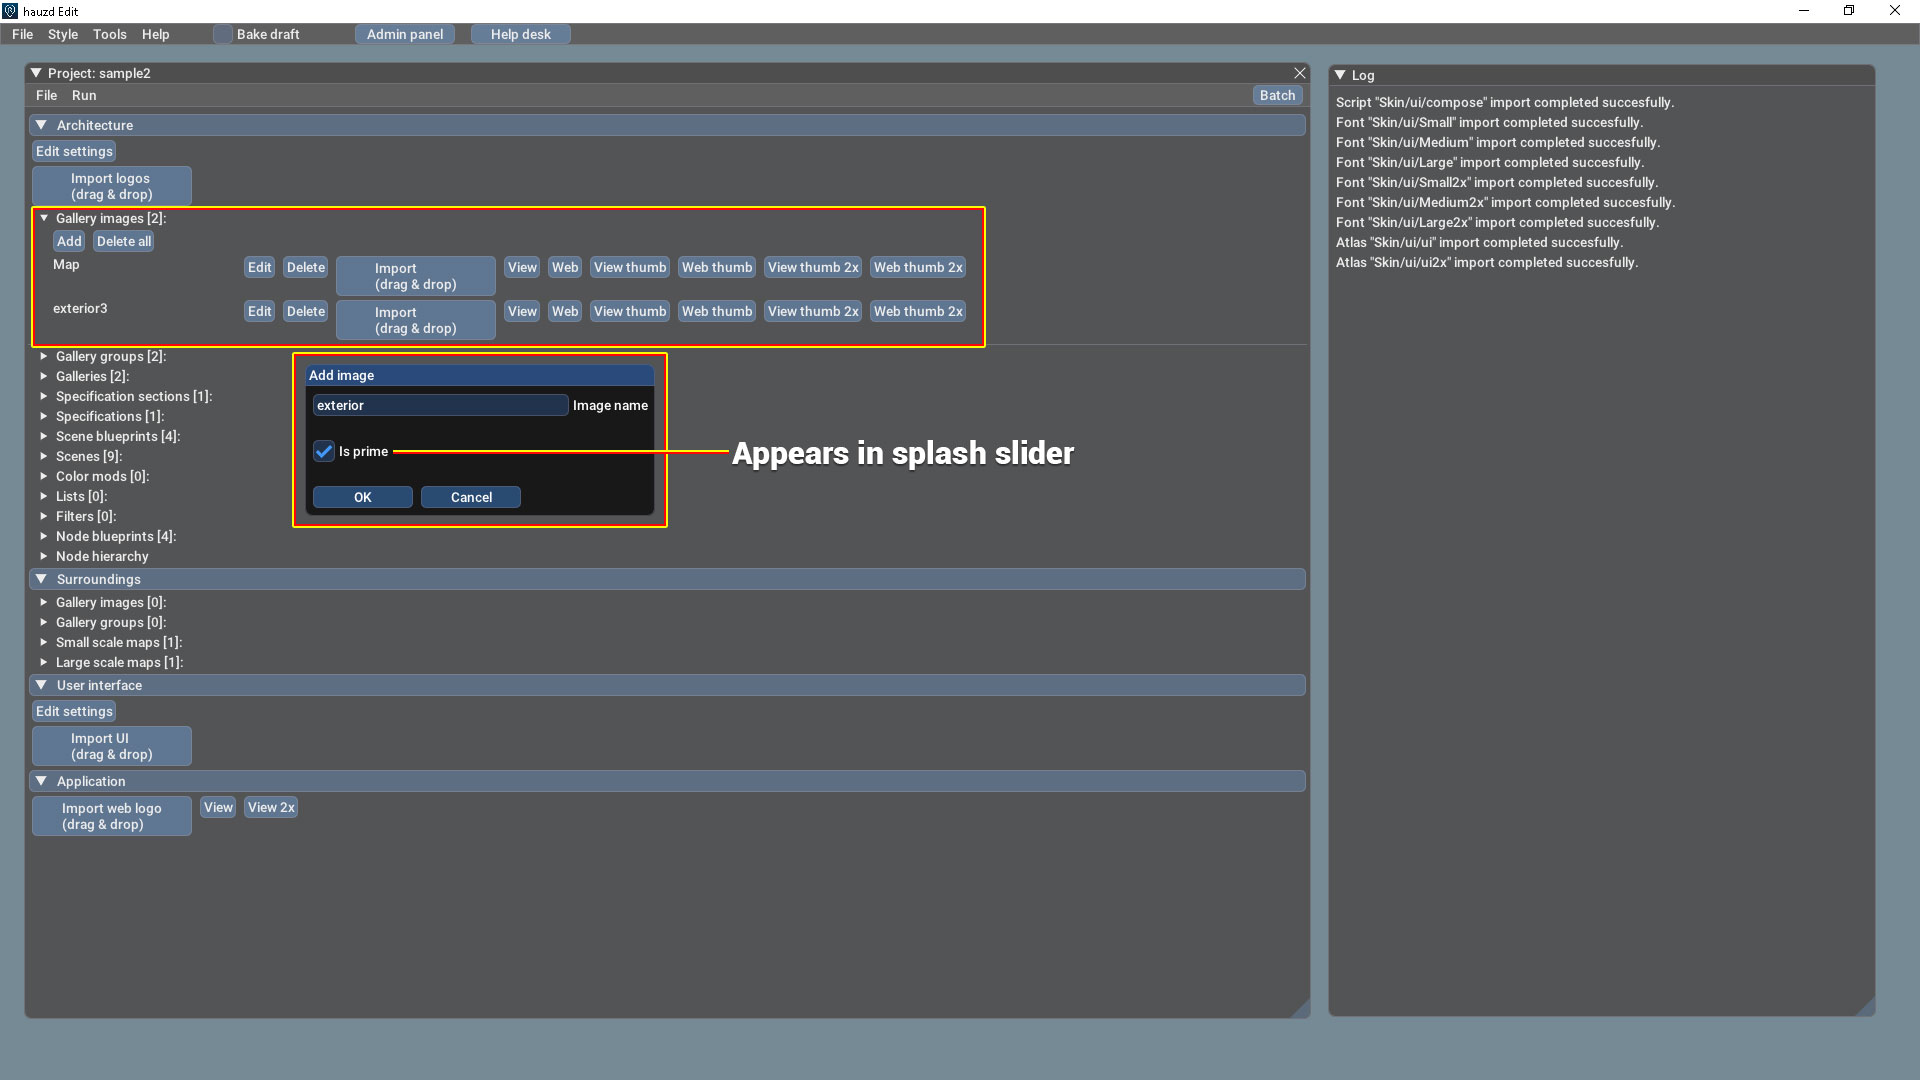
Task: Collapse the Gallery images [2] tree
Action: [44, 218]
